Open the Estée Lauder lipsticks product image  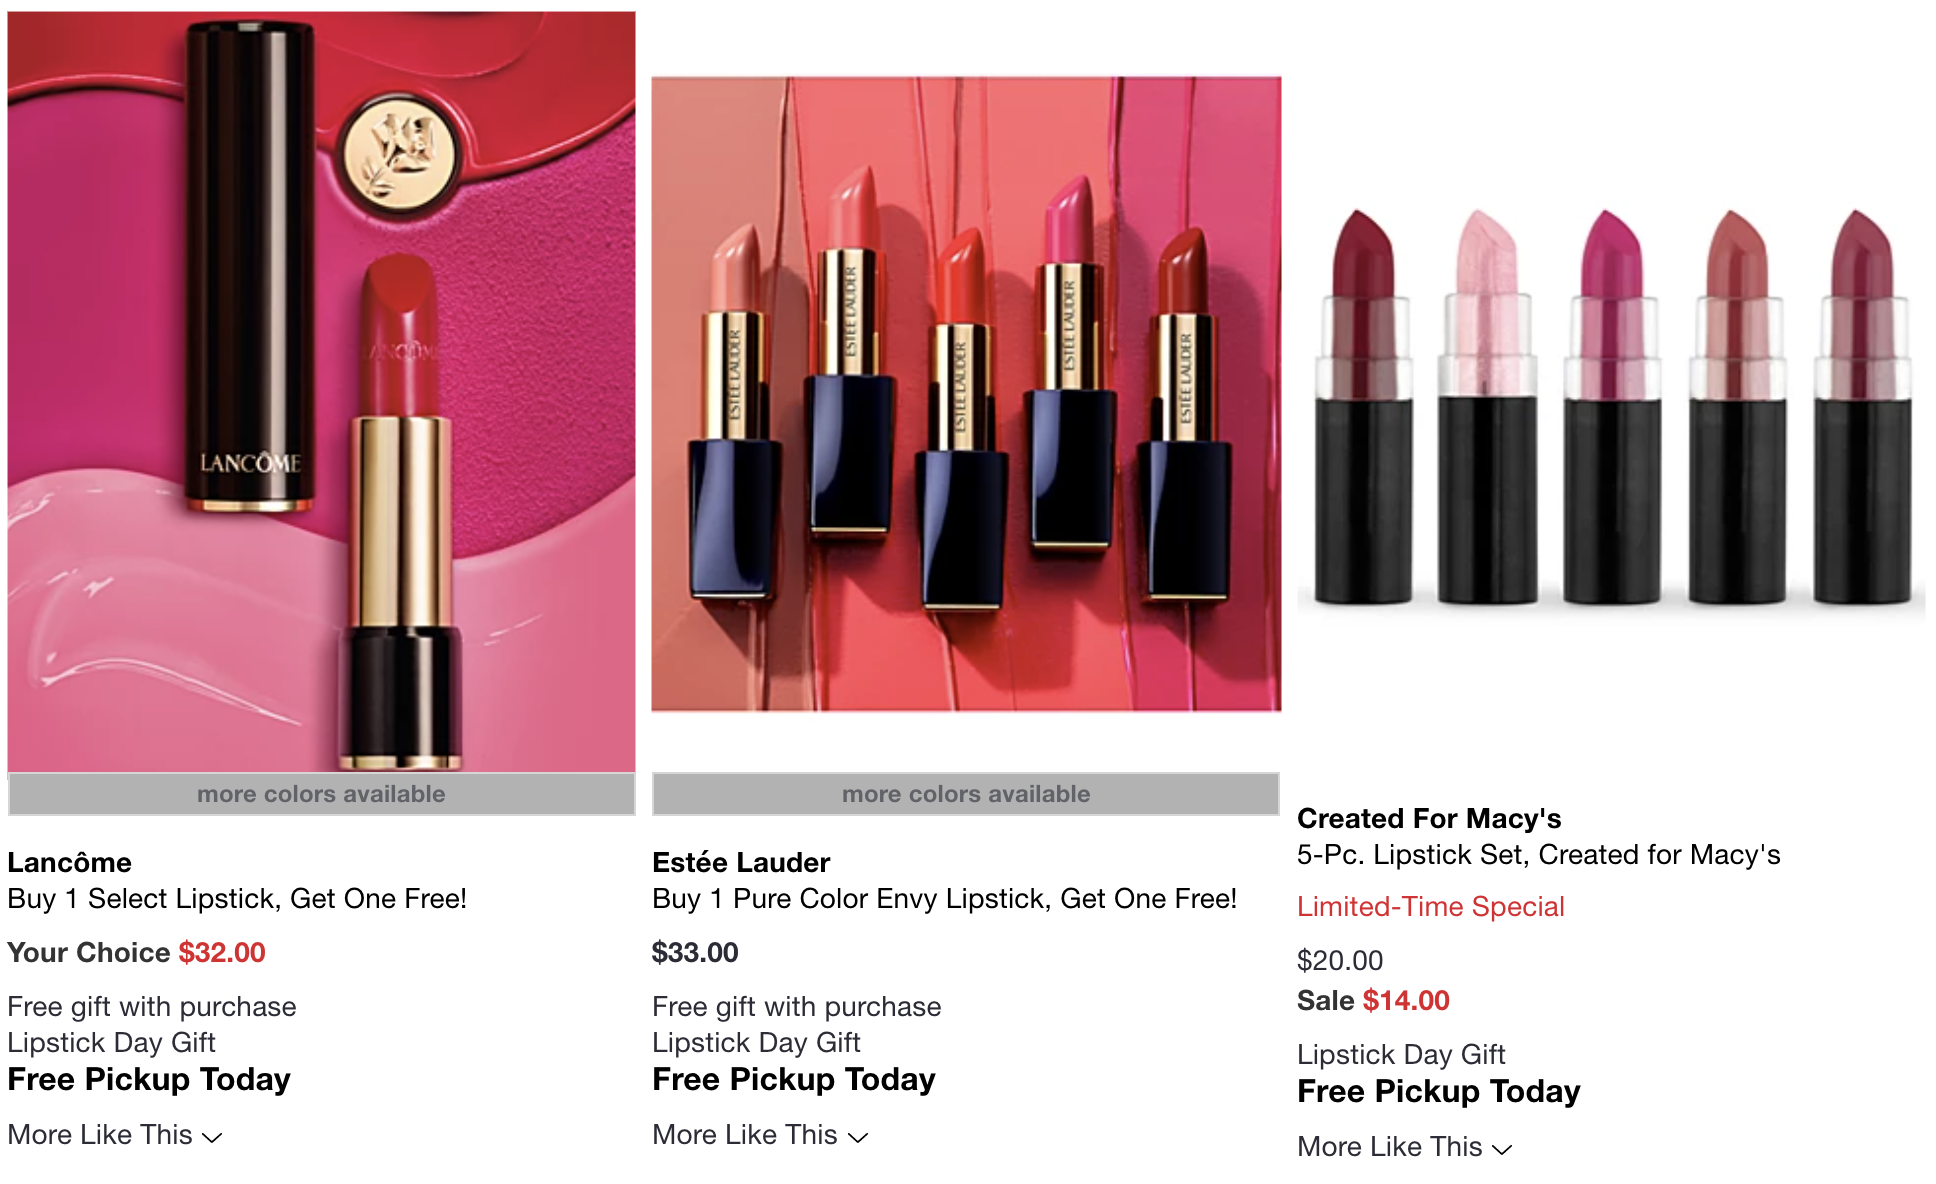coord(966,394)
